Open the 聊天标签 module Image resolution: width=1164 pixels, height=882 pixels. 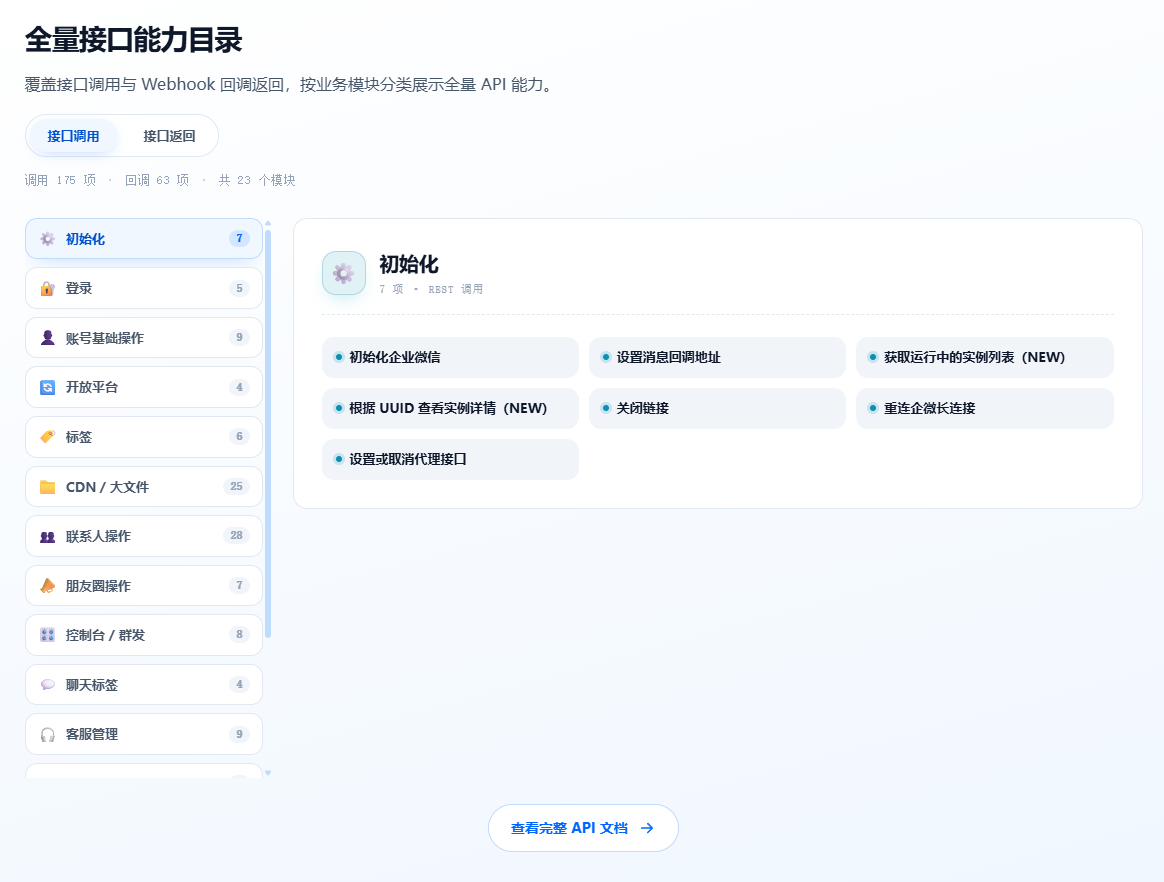(x=144, y=685)
